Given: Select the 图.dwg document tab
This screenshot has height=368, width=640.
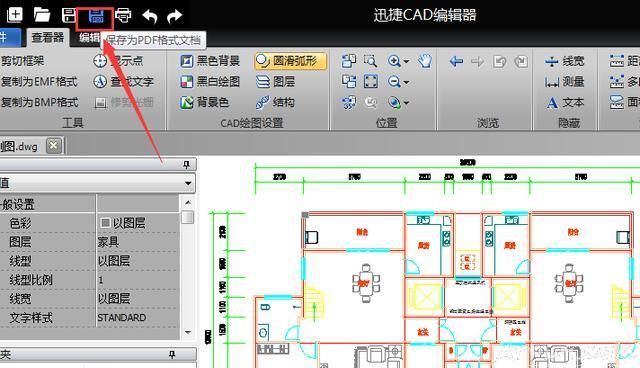Looking at the screenshot, I should pyautogui.click(x=20, y=146).
